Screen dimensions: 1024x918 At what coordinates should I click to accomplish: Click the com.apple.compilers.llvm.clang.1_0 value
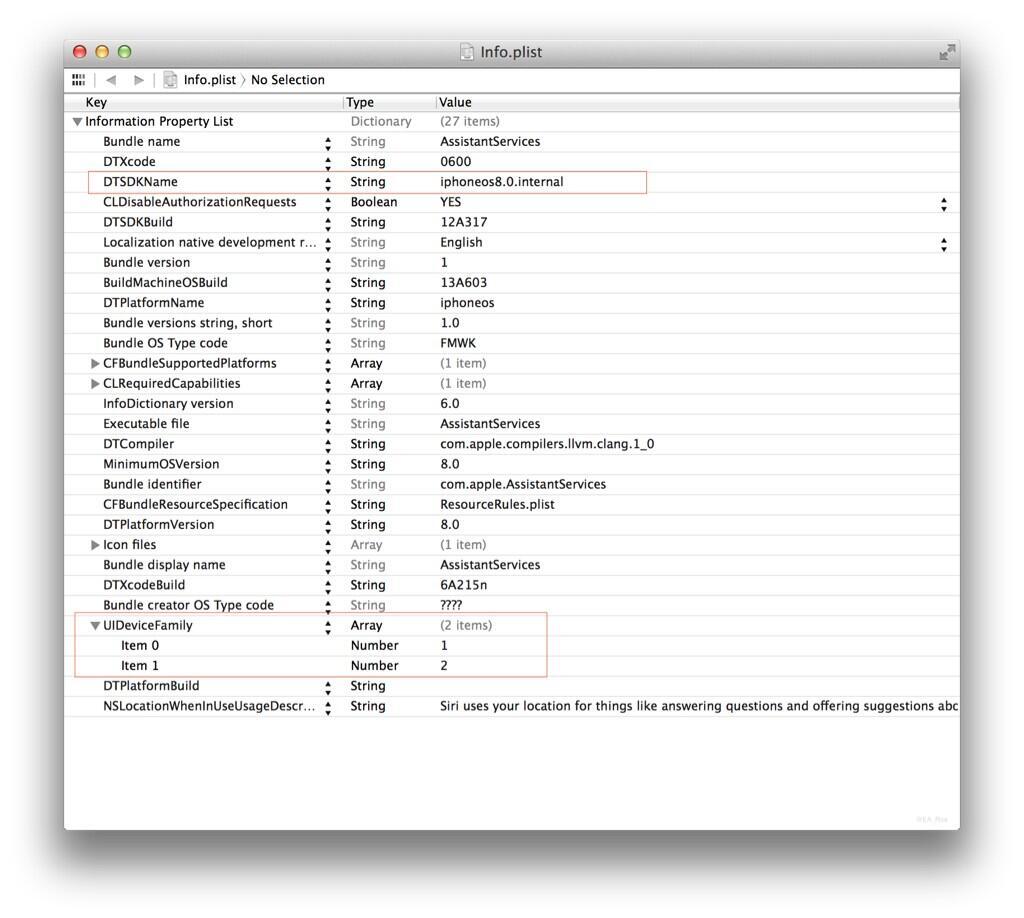point(547,444)
